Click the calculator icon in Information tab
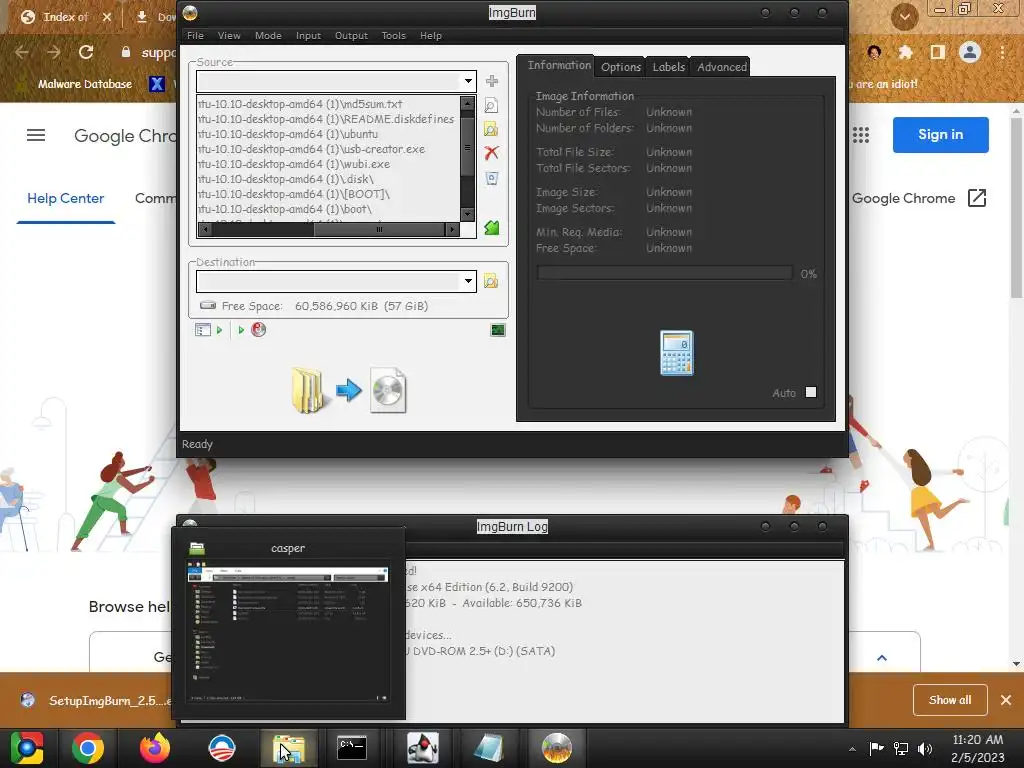1024x768 pixels. (677, 353)
